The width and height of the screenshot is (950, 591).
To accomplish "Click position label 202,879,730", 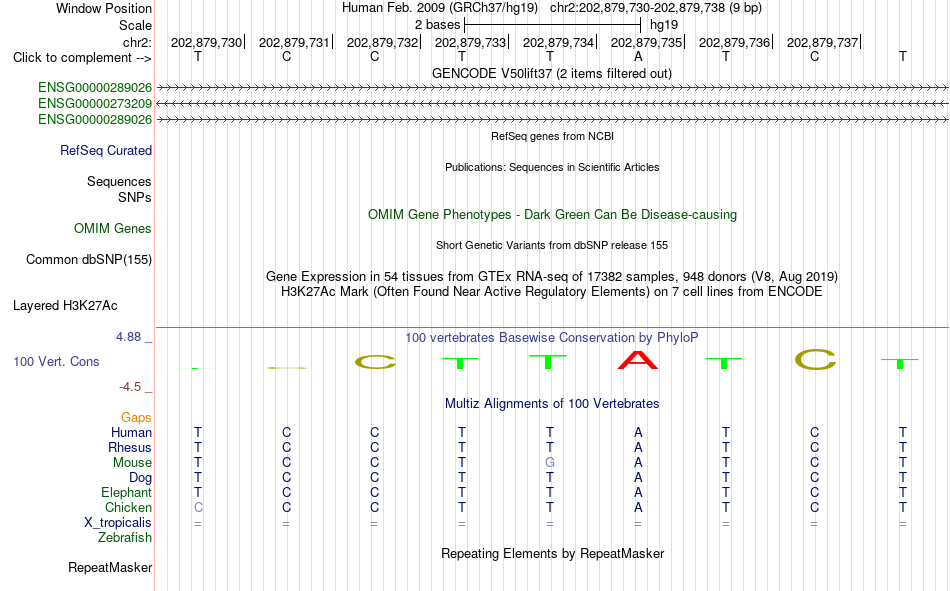I will tap(206, 42).
